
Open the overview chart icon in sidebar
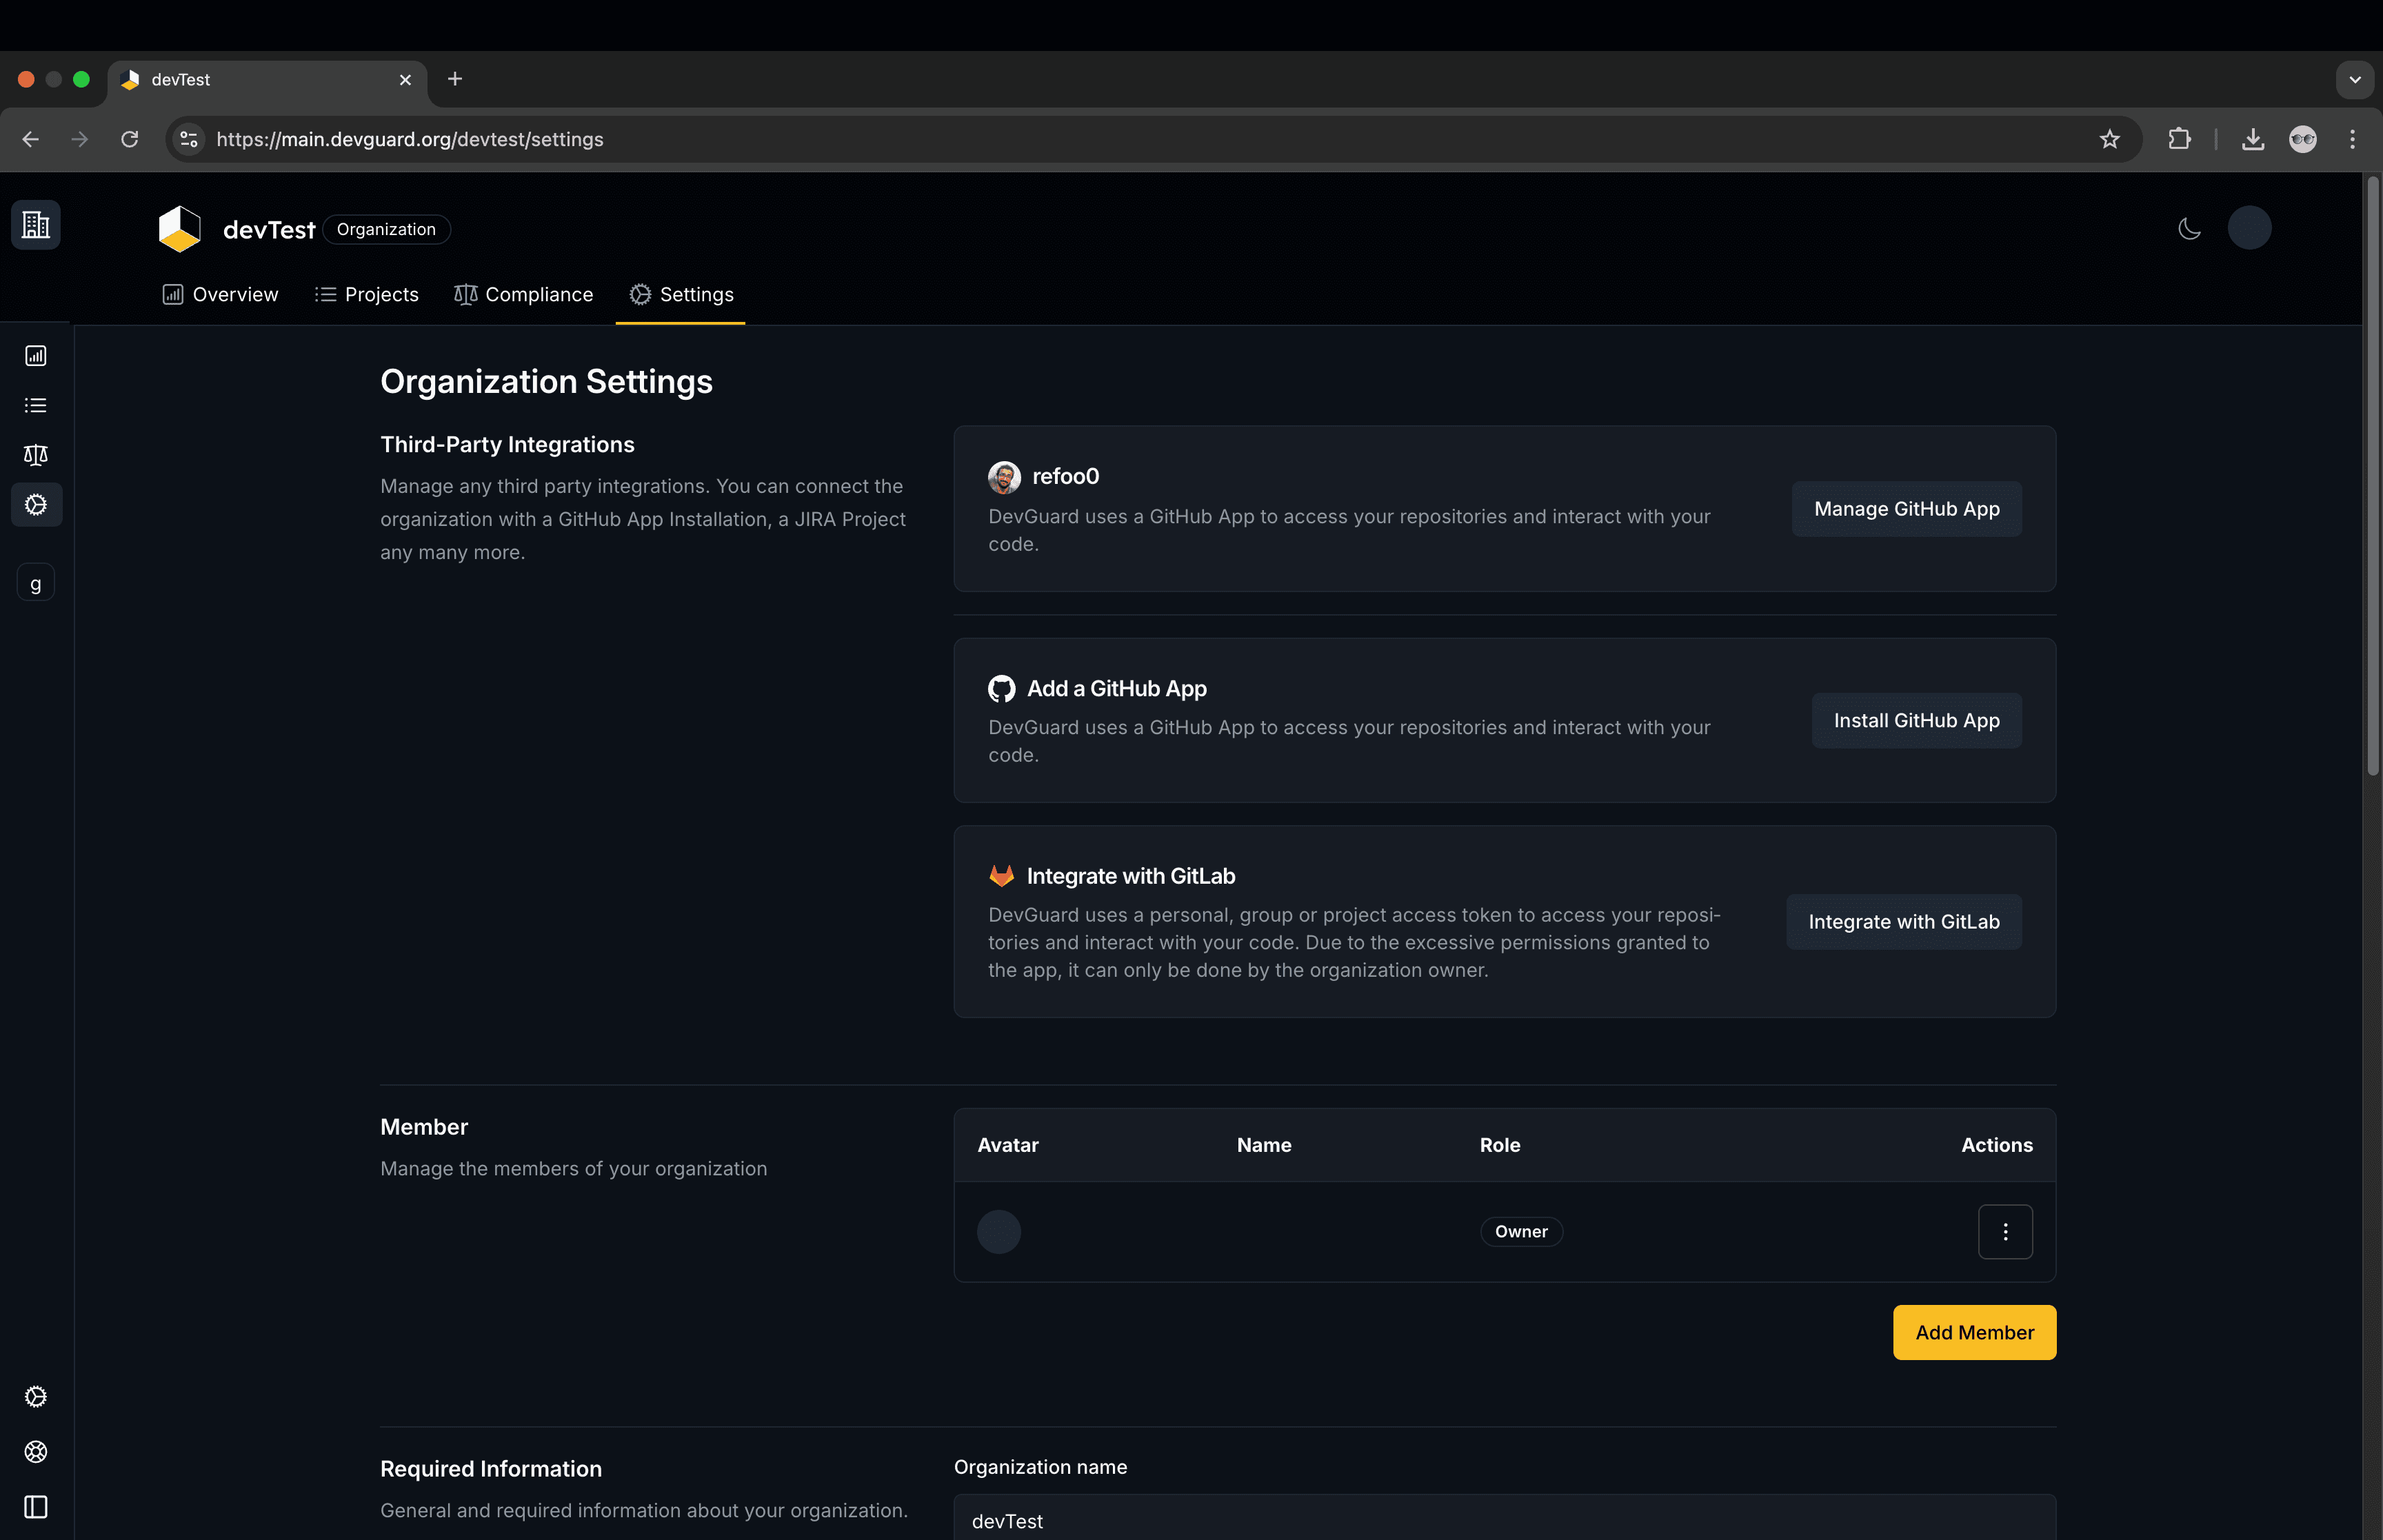point(36,356)
